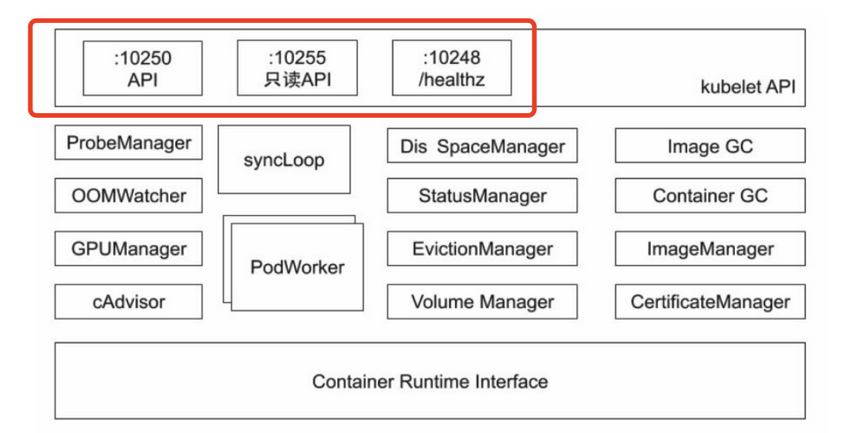Click the Image GC box

tap(709, 146)
